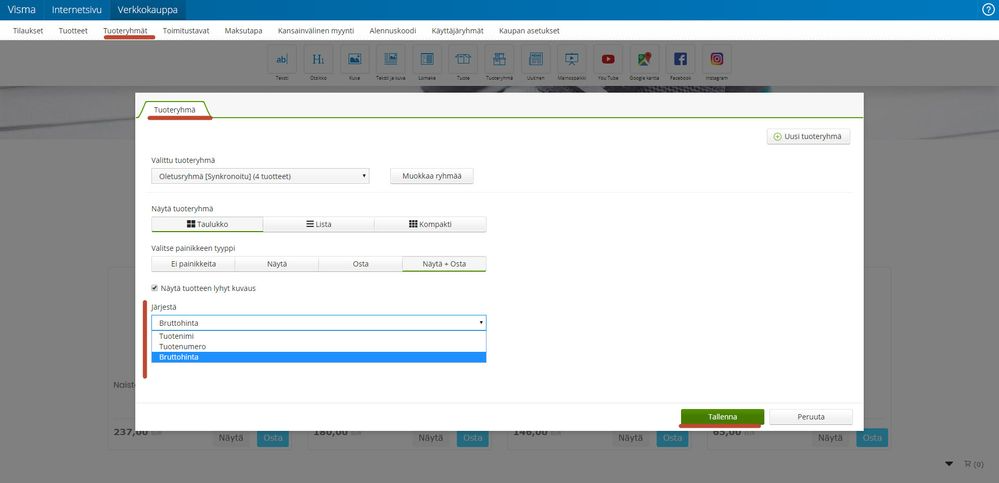
Task: Select the Google kartta map icon
Action: tap(645, 59)
